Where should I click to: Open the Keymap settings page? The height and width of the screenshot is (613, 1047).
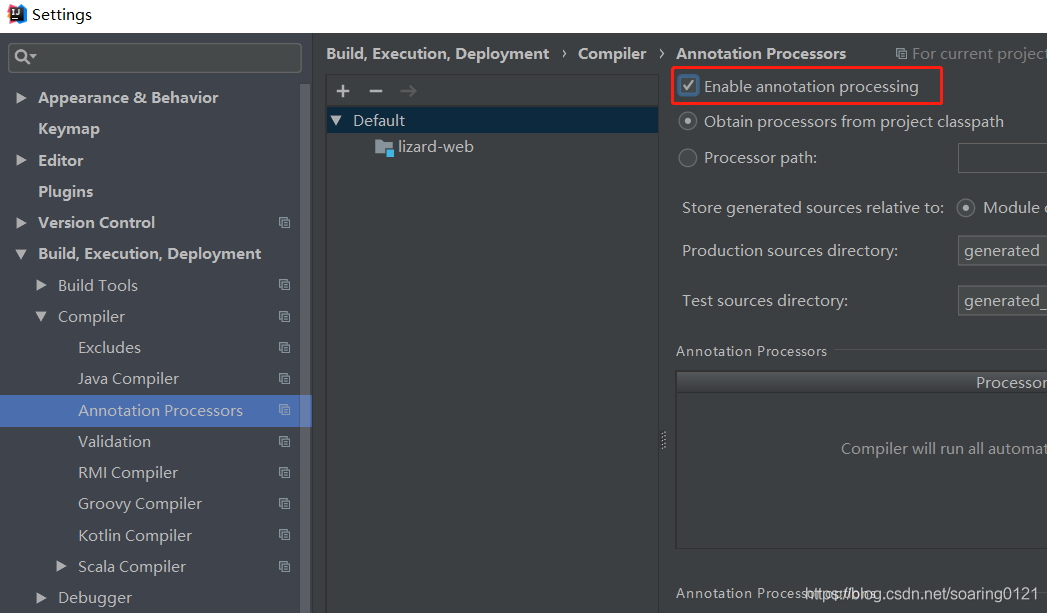point(69,129)
